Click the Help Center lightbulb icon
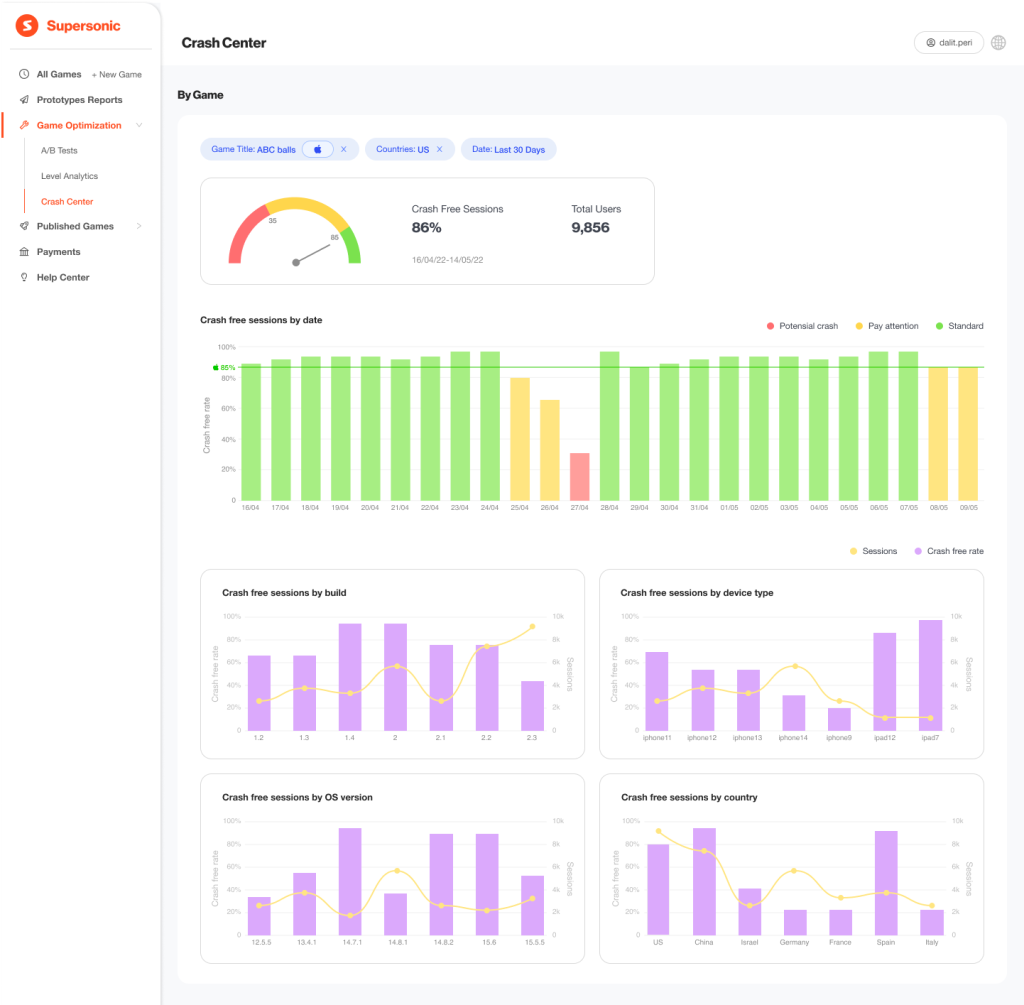 (24, 277)
